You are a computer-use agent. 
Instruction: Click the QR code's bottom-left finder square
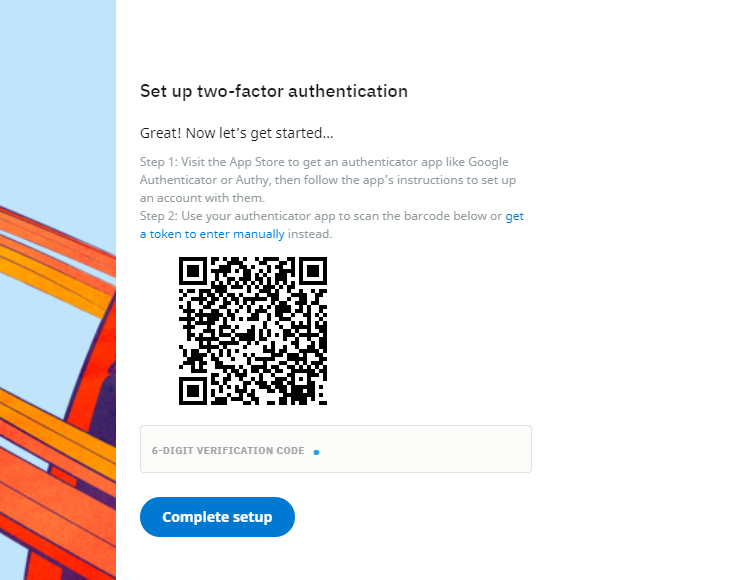tap(193, 390)
